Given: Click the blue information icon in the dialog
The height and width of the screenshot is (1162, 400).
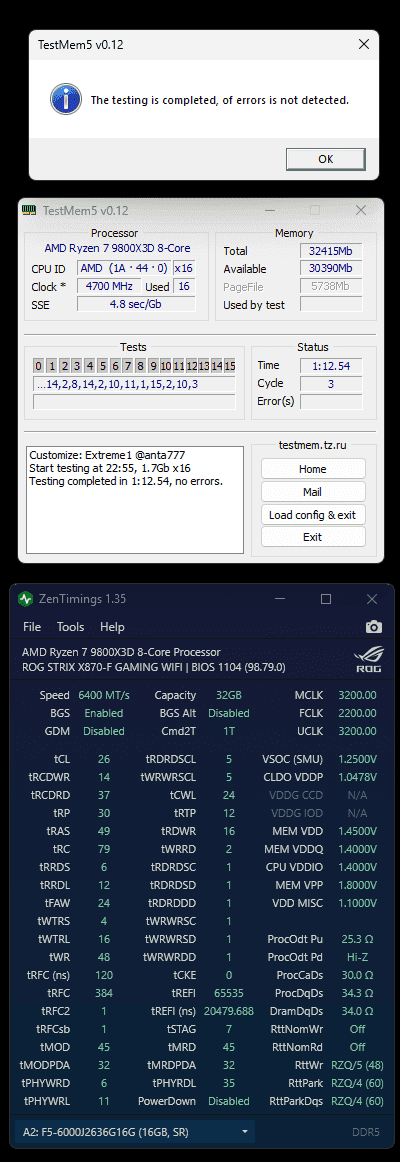Looking at the screenshot, I should pos(66,99).
